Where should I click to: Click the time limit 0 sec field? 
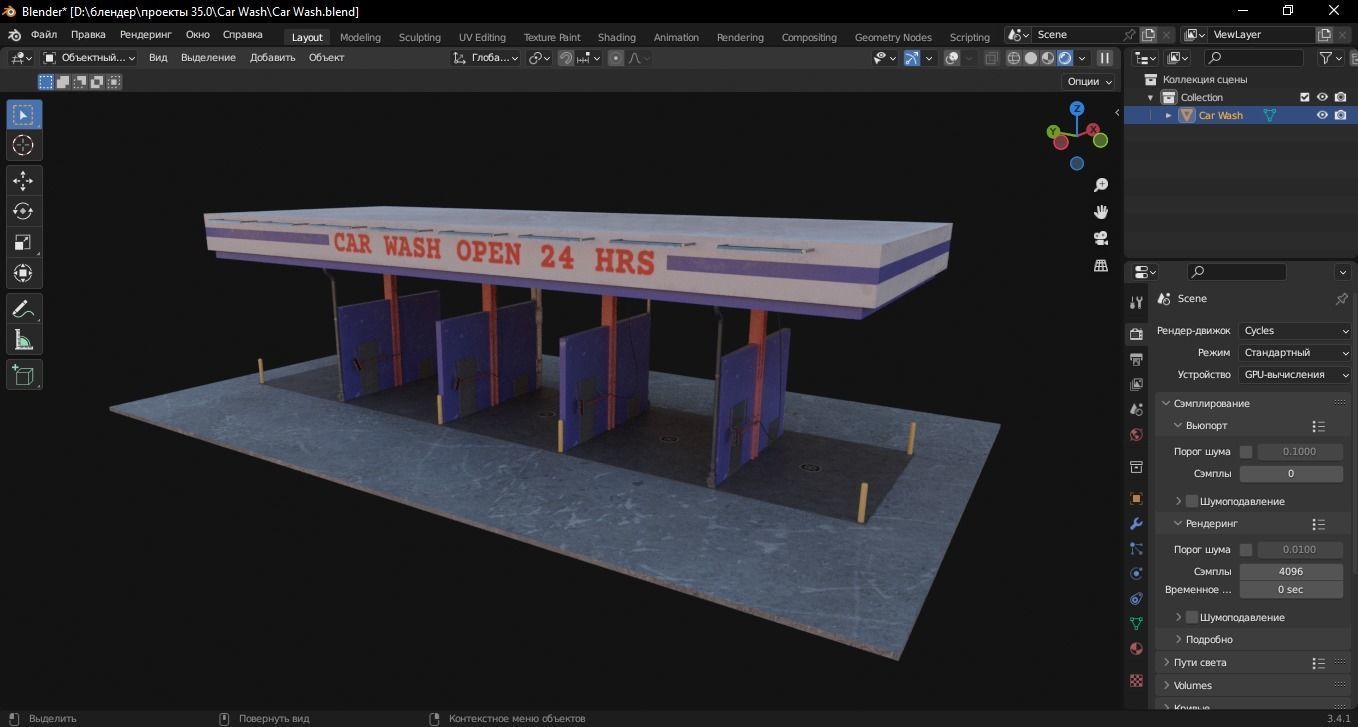click(1291, 590)
